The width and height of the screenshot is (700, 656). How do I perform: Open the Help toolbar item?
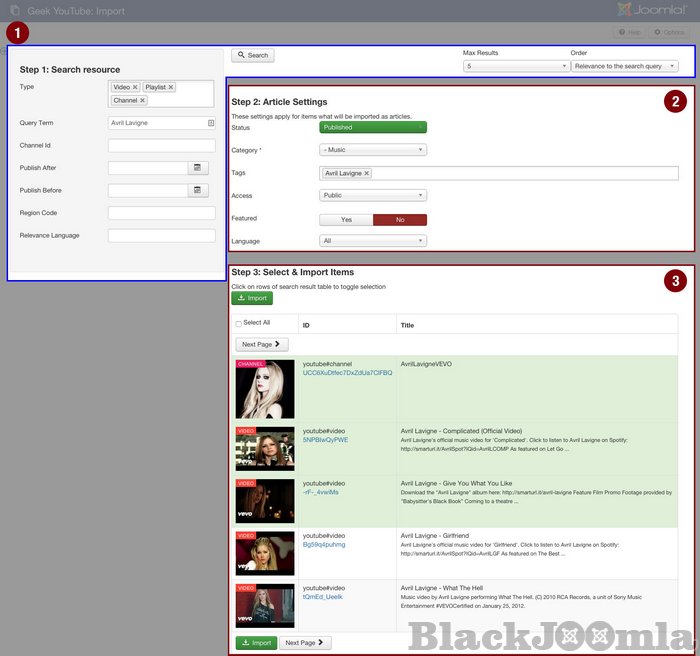tap(628, 33)
